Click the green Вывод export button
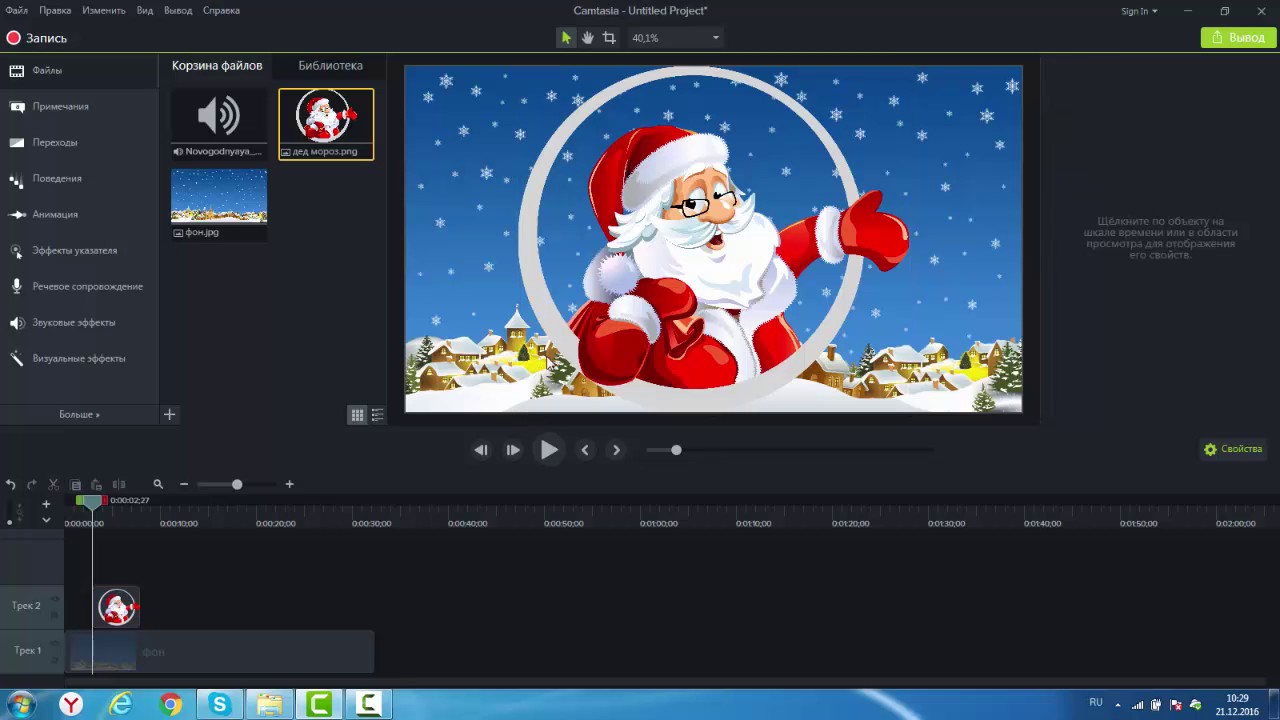This screenshot has height=720, width=1280. 1238,38
